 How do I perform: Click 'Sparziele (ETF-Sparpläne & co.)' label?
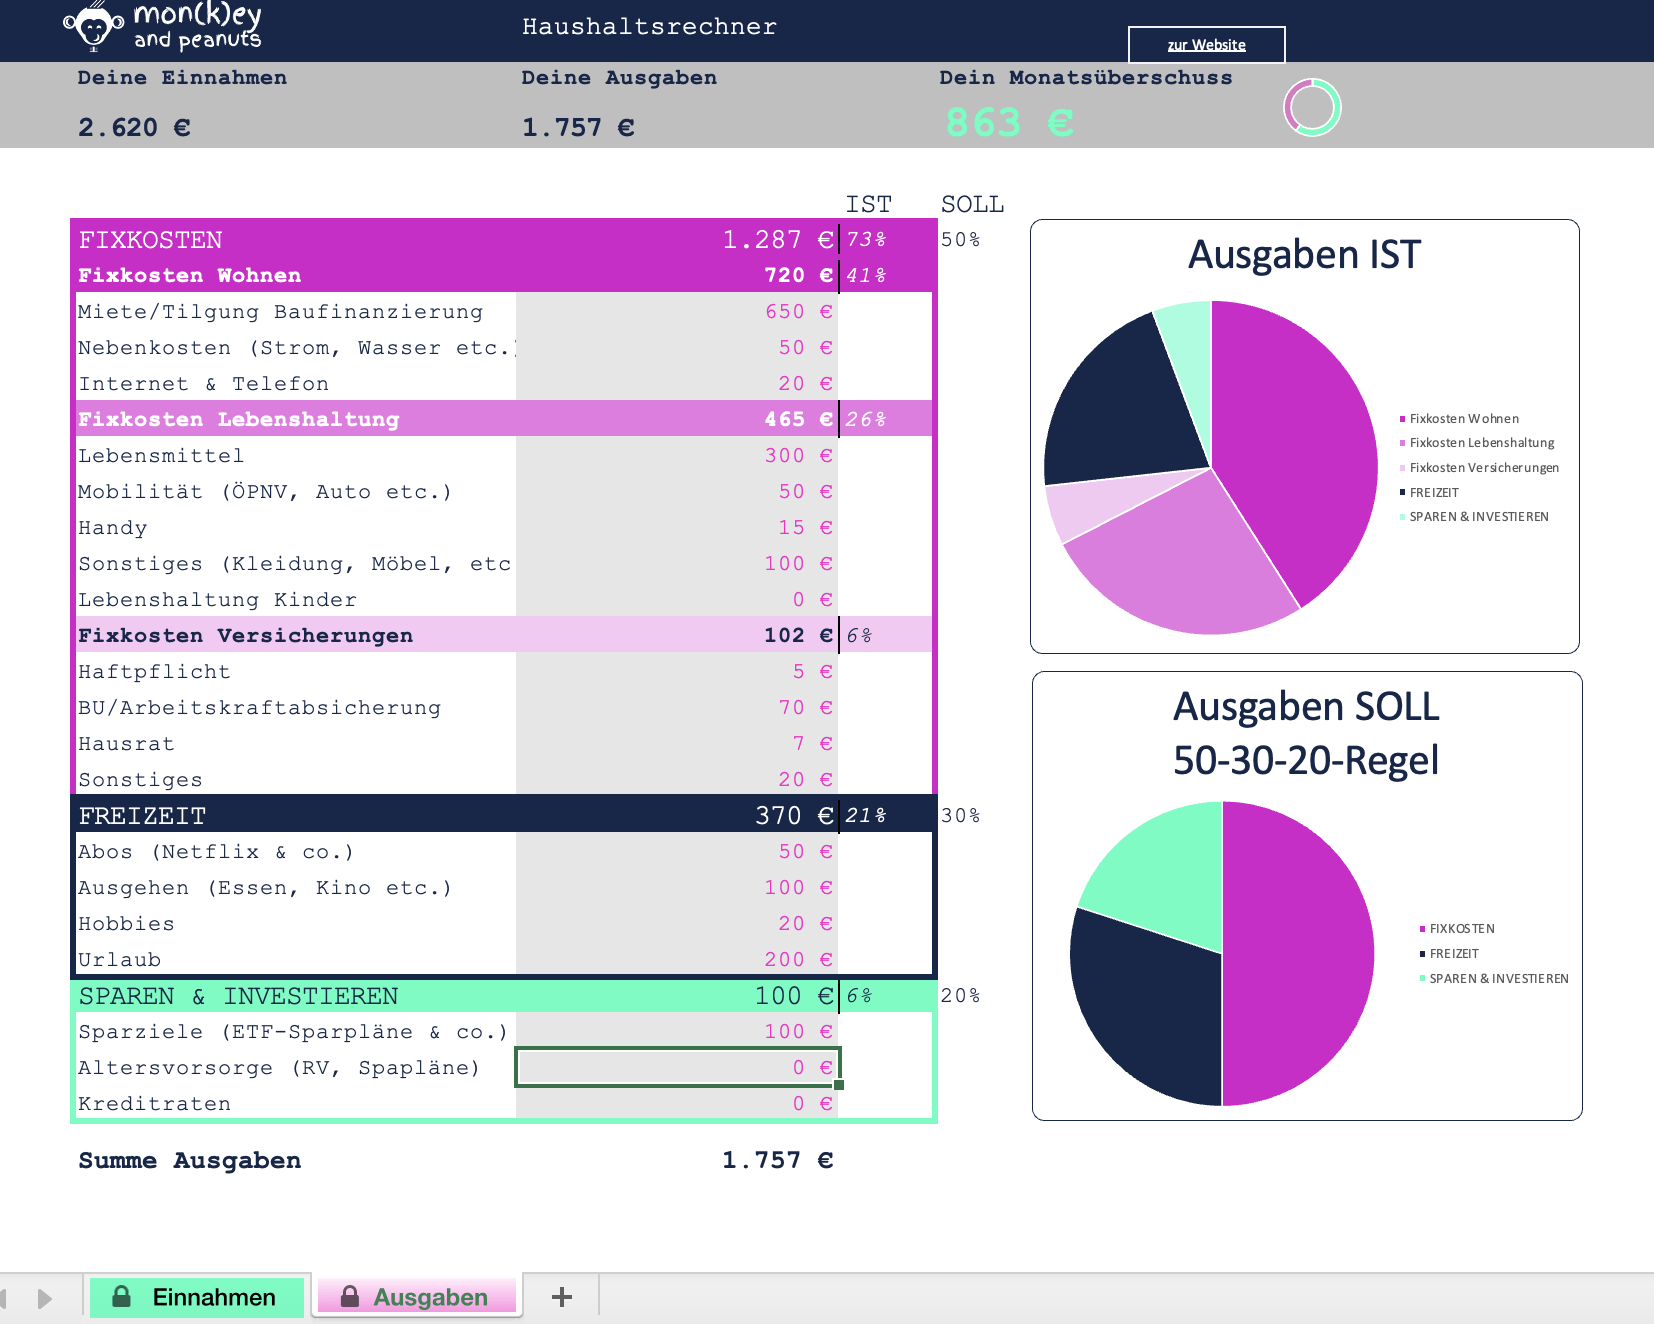click(x=293, y=1031)
